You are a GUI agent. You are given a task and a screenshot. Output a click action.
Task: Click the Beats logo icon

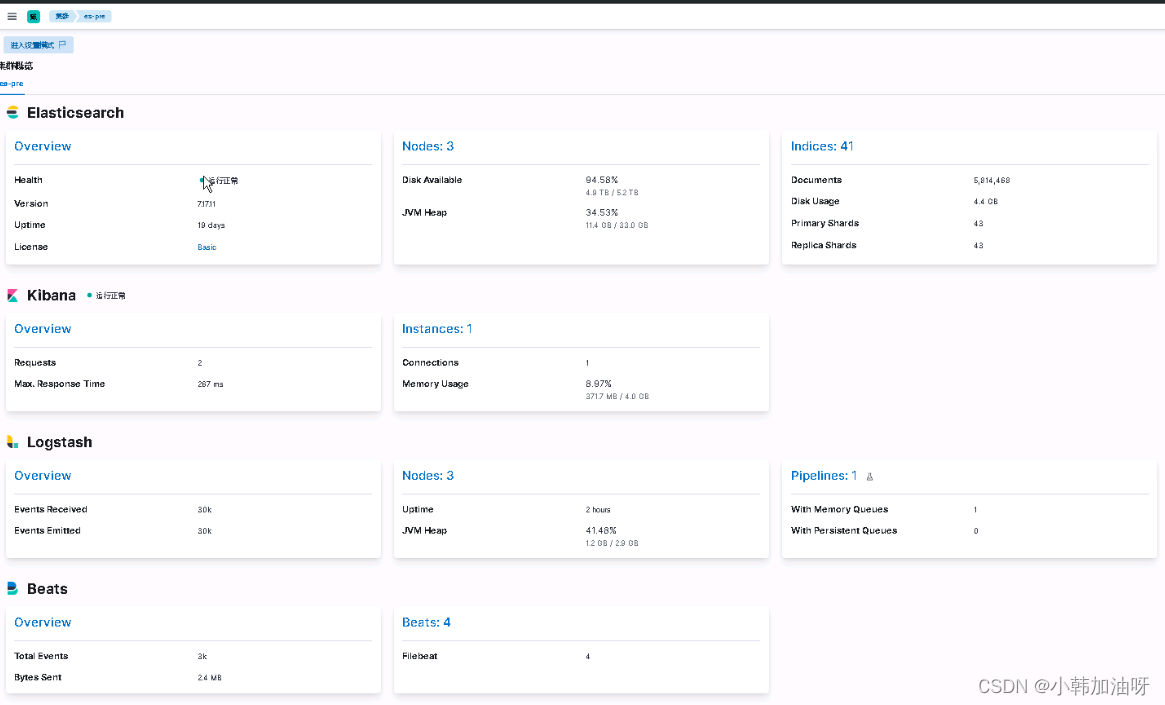pos(13,588)
